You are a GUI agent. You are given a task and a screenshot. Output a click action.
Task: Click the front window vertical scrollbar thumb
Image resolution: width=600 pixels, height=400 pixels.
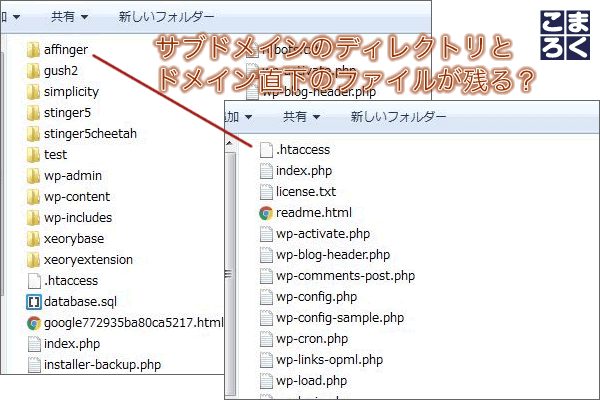coord(230,274)
